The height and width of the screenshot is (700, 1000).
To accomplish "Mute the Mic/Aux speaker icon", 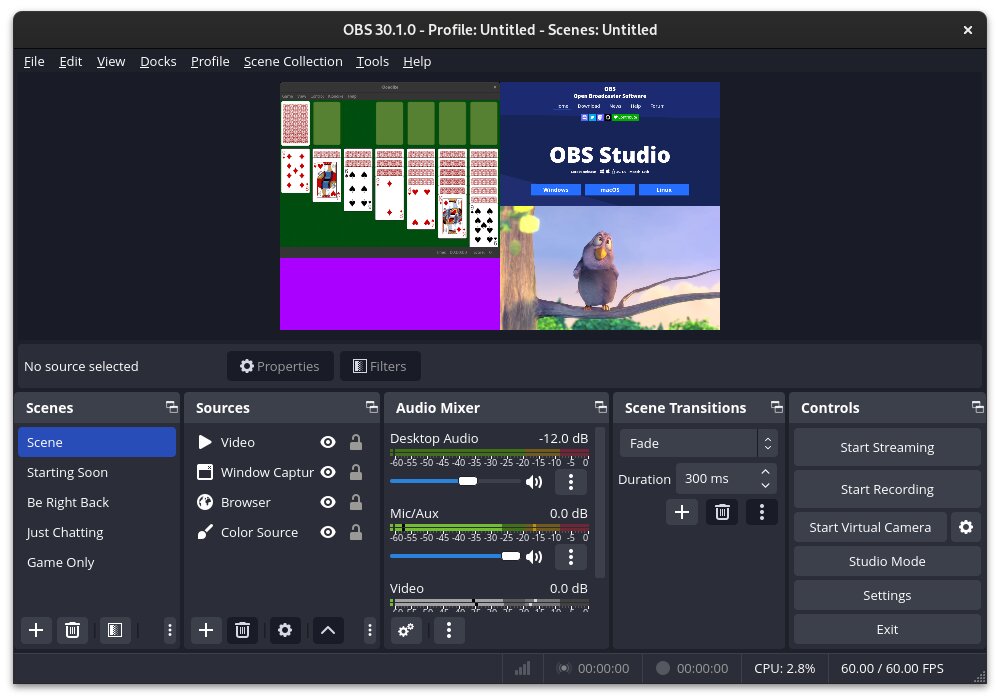I will point(534,557).
